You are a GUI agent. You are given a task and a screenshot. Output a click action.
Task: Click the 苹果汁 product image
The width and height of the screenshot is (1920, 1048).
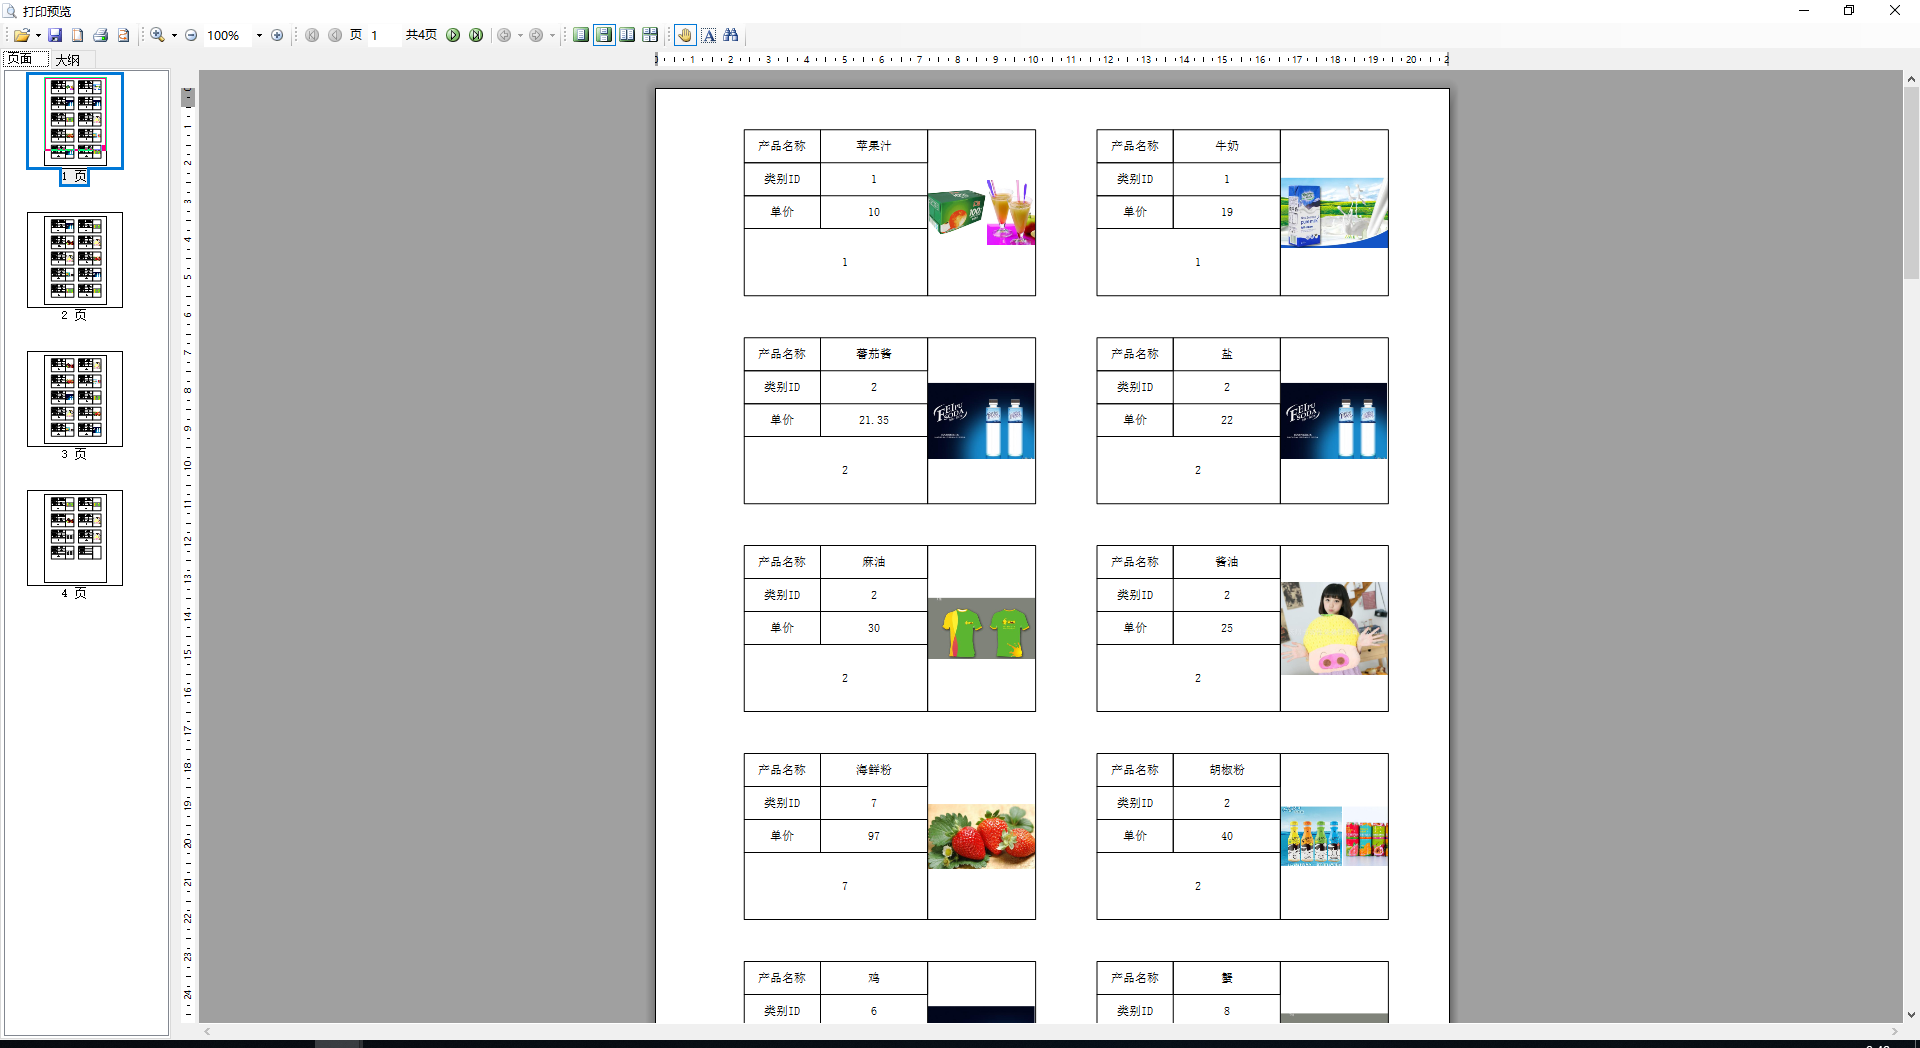coord(981,212)
